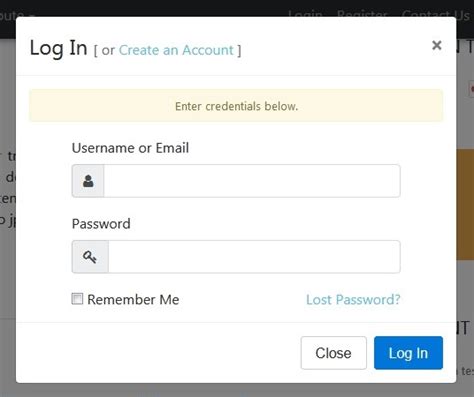
Task: Click the Password field label
Action: (101, 224)
